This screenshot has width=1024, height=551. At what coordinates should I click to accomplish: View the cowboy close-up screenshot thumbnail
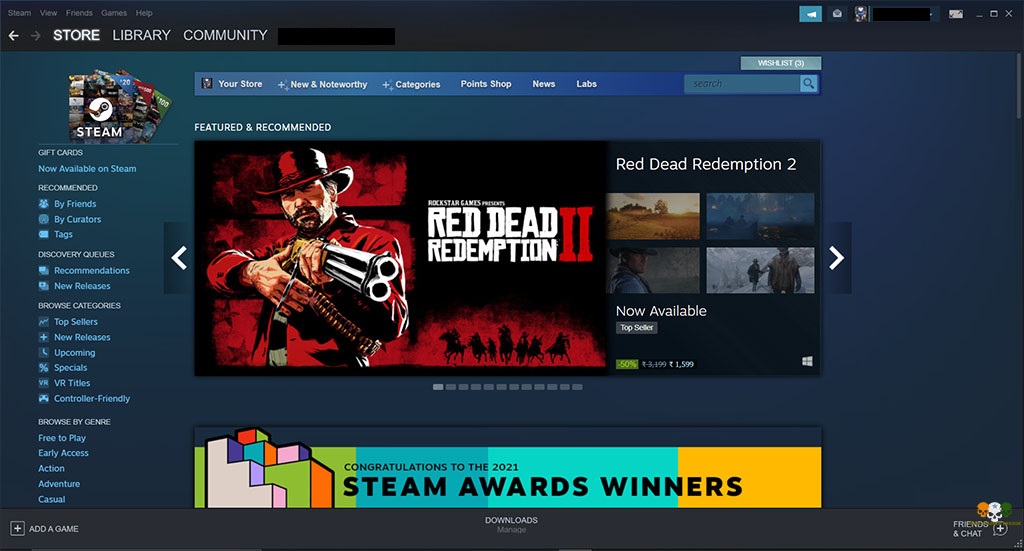coord(652,270)
